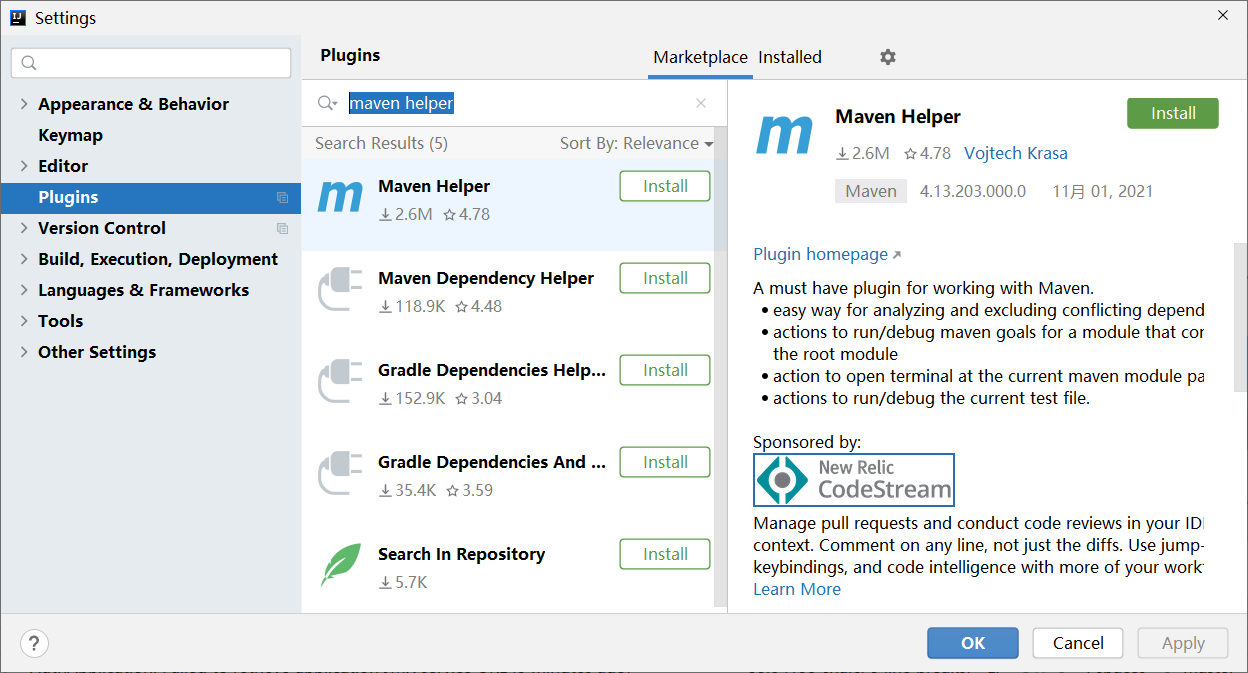
Task: Click the Search In Repository leaf icon
Action: click(x=340, y=565)
